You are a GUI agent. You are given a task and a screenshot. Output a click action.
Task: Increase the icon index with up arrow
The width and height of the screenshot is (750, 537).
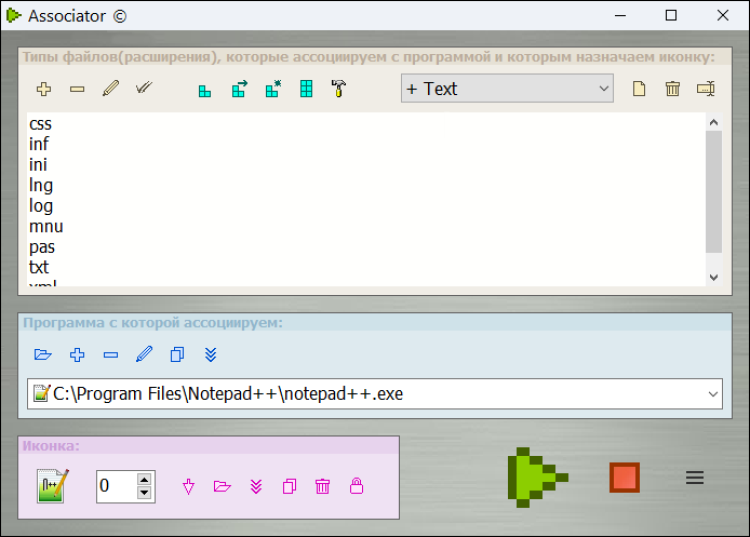tap(144, 480)
